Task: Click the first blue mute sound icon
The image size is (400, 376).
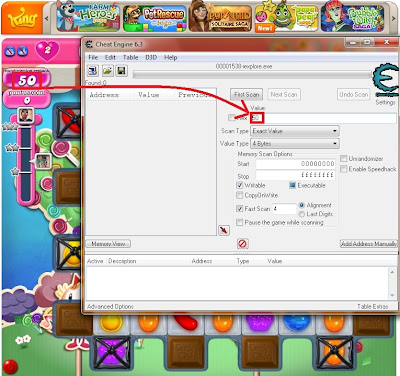Action: pyautogui.click(x=10, y=51)
